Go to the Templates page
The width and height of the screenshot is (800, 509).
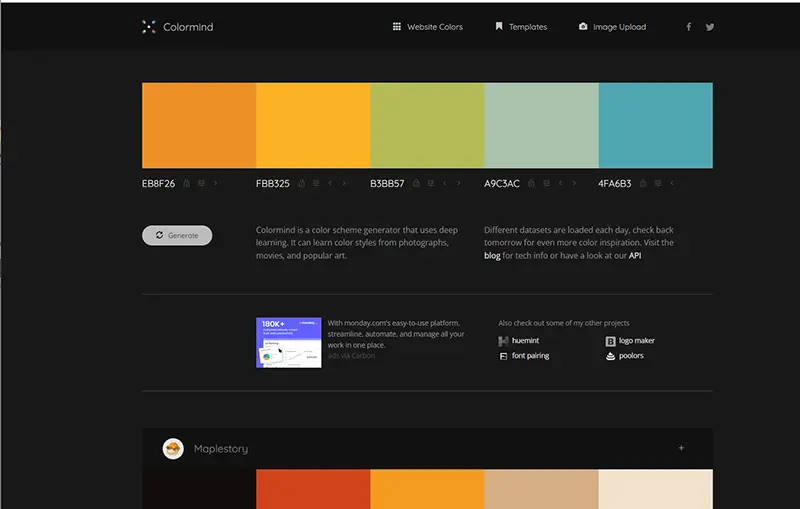(x=521, y=27)
